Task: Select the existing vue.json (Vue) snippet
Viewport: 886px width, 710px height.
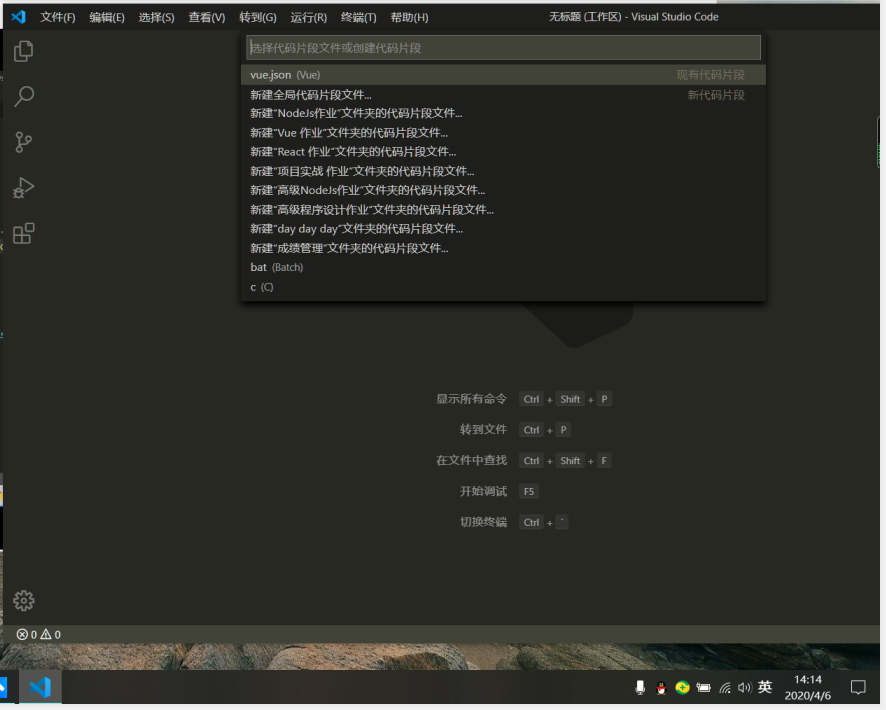Action: (503, 75)
